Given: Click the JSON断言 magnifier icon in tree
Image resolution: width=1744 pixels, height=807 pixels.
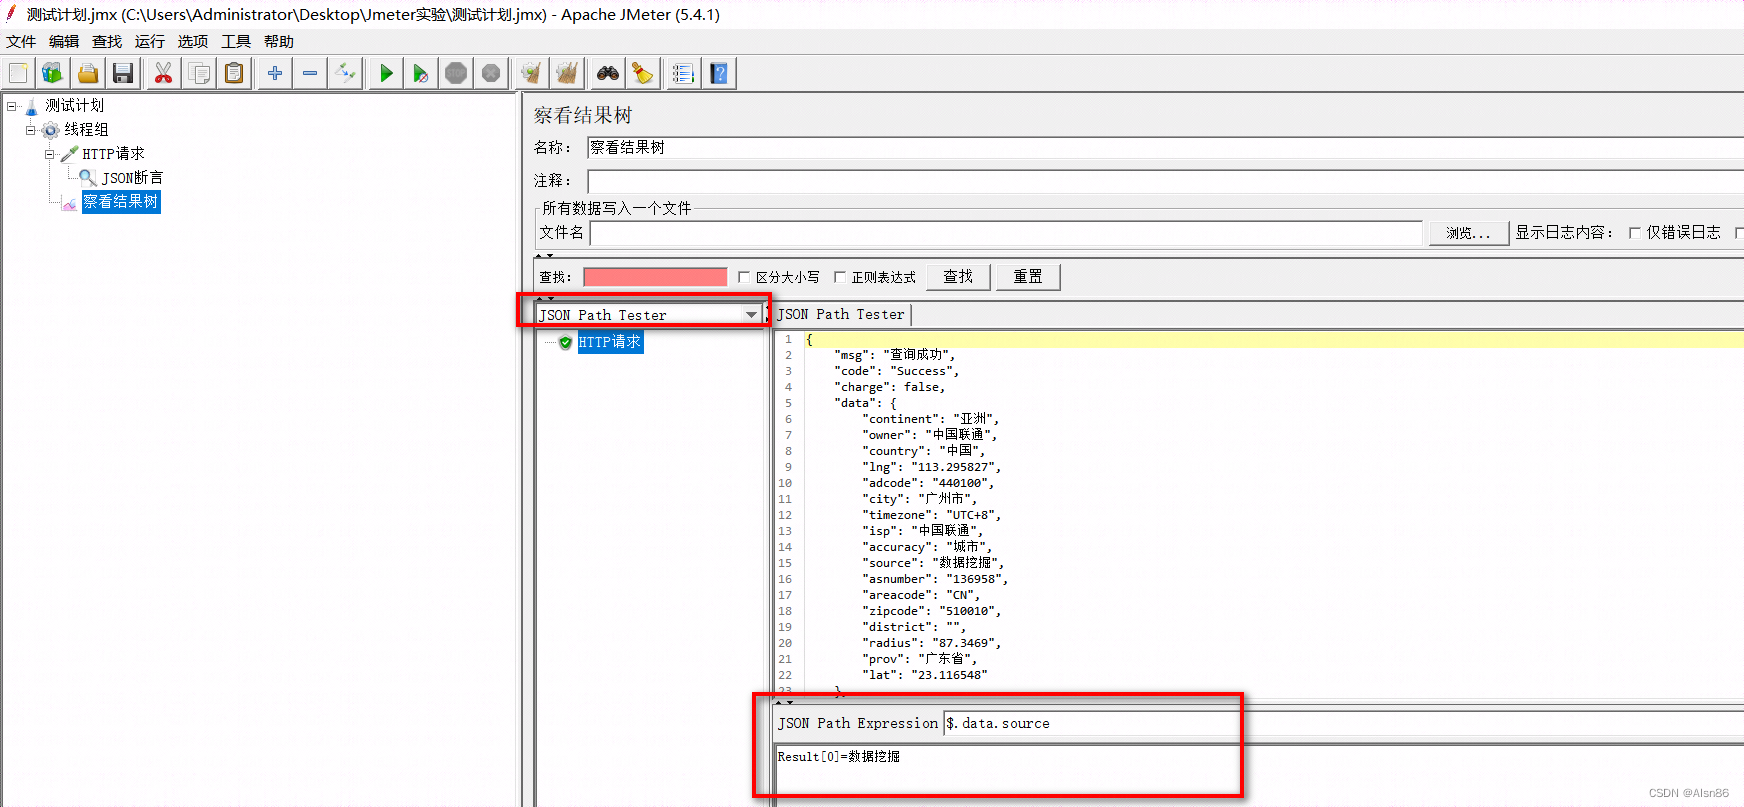Looking at the screenshot, I should click(88, 177).
